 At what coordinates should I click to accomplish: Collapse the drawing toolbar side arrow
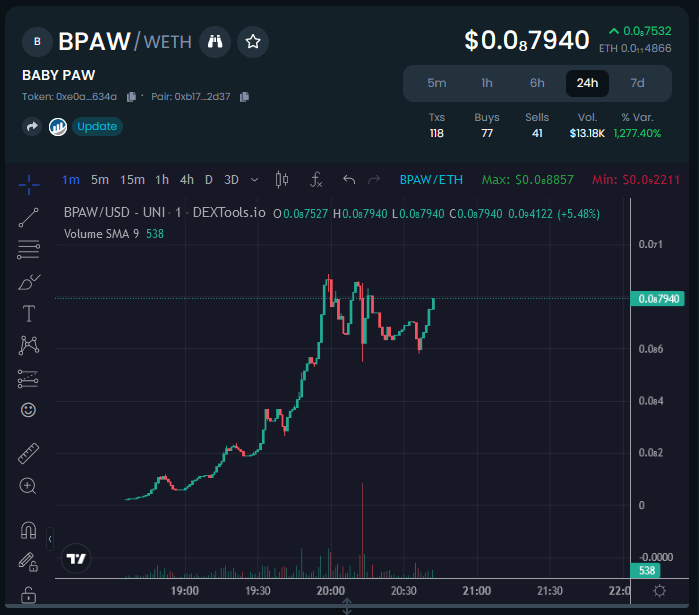[50, 539]
